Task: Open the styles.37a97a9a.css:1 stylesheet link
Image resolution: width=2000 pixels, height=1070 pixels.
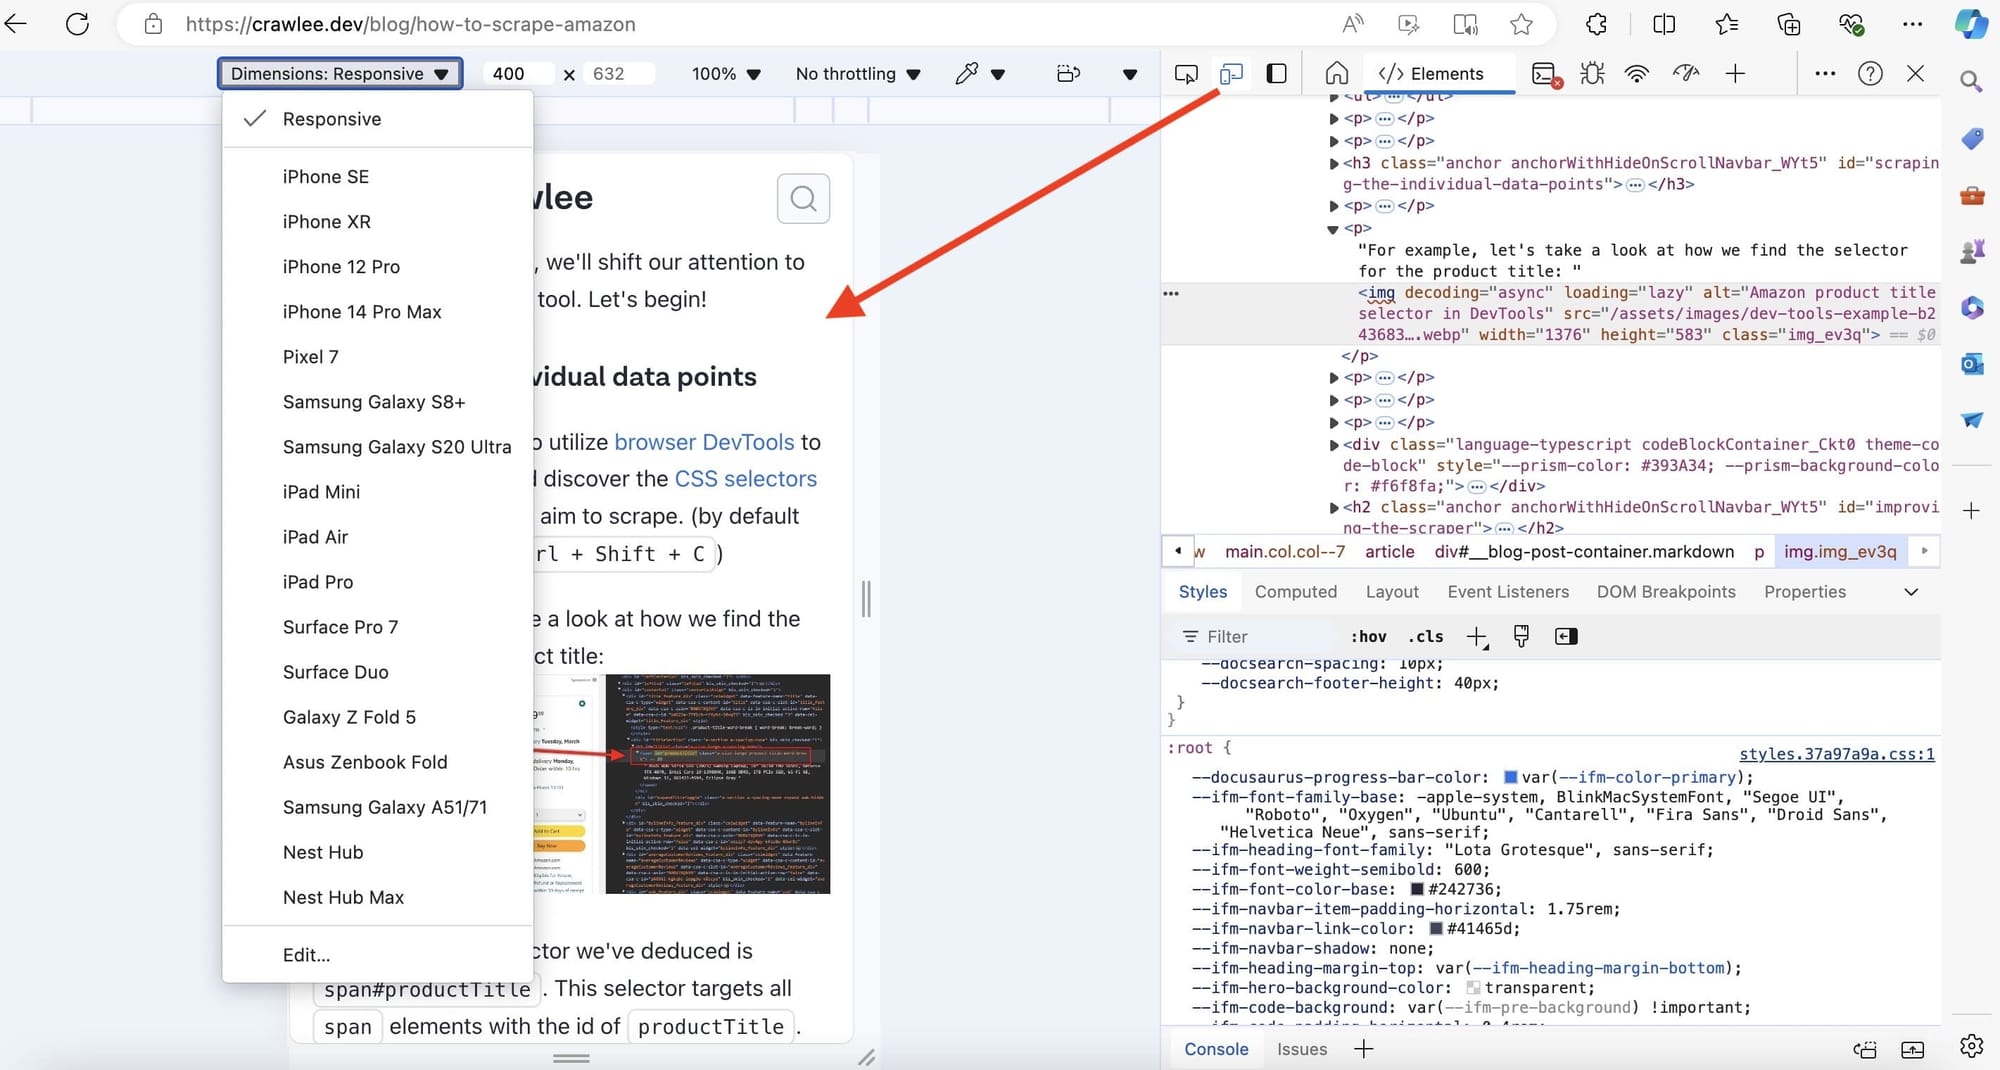Action: (x=1837, y=754)
